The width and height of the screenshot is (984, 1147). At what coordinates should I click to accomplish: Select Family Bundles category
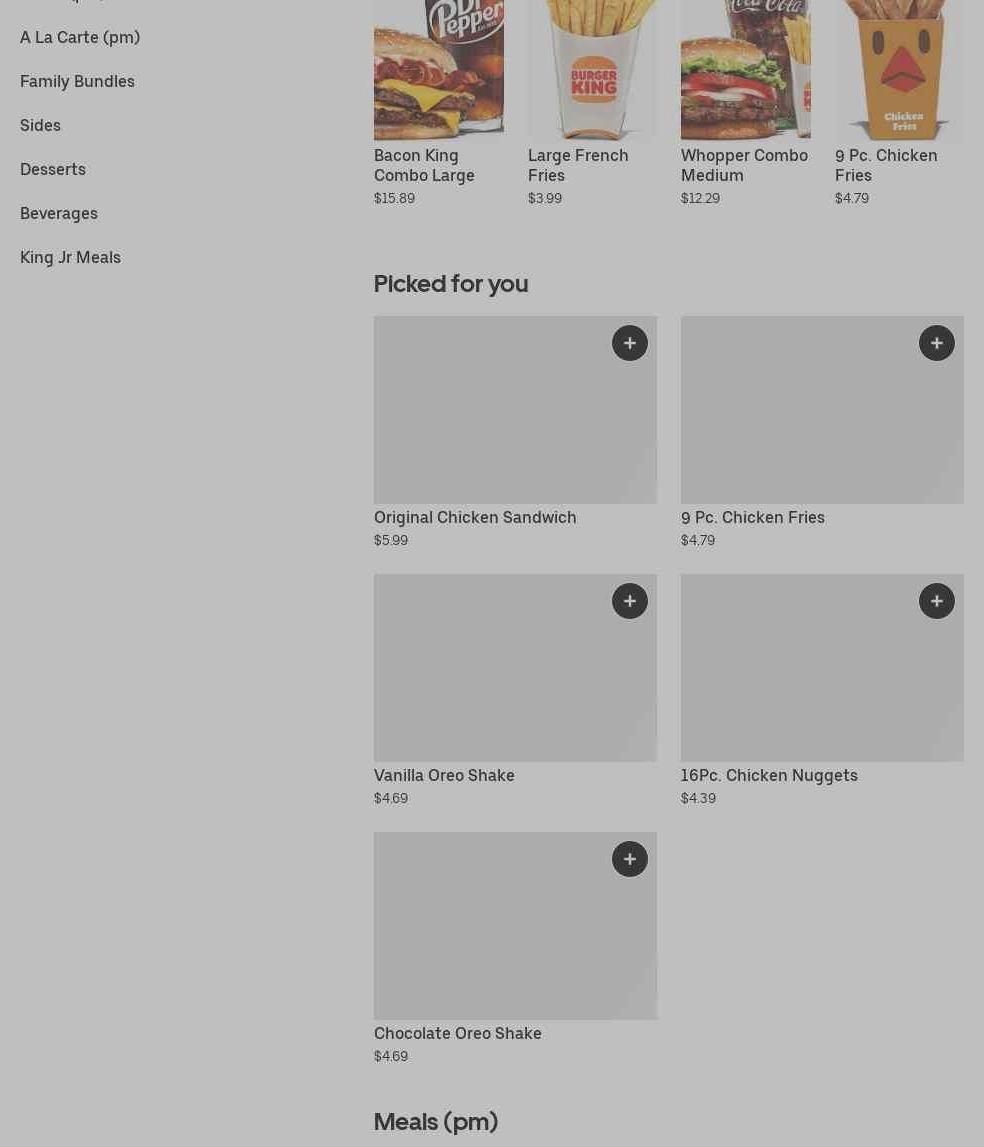point(77,81)
